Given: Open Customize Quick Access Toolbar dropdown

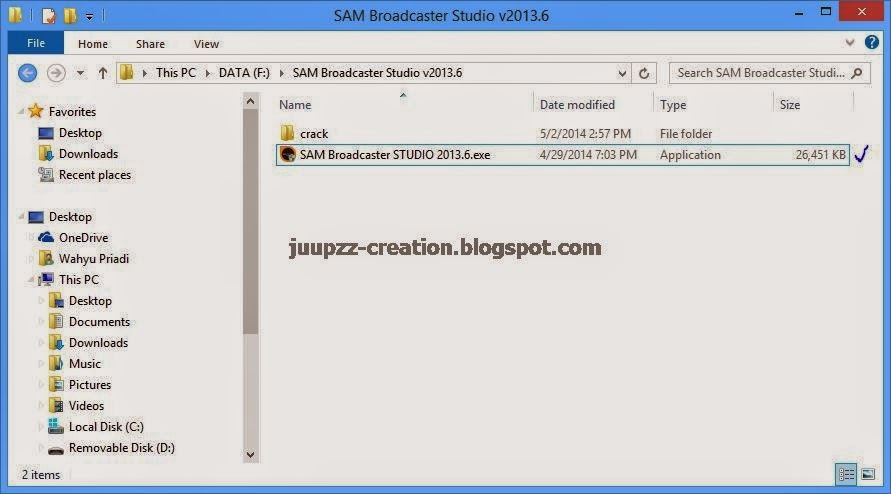Looking at the screenshot, I should point(89,16).
